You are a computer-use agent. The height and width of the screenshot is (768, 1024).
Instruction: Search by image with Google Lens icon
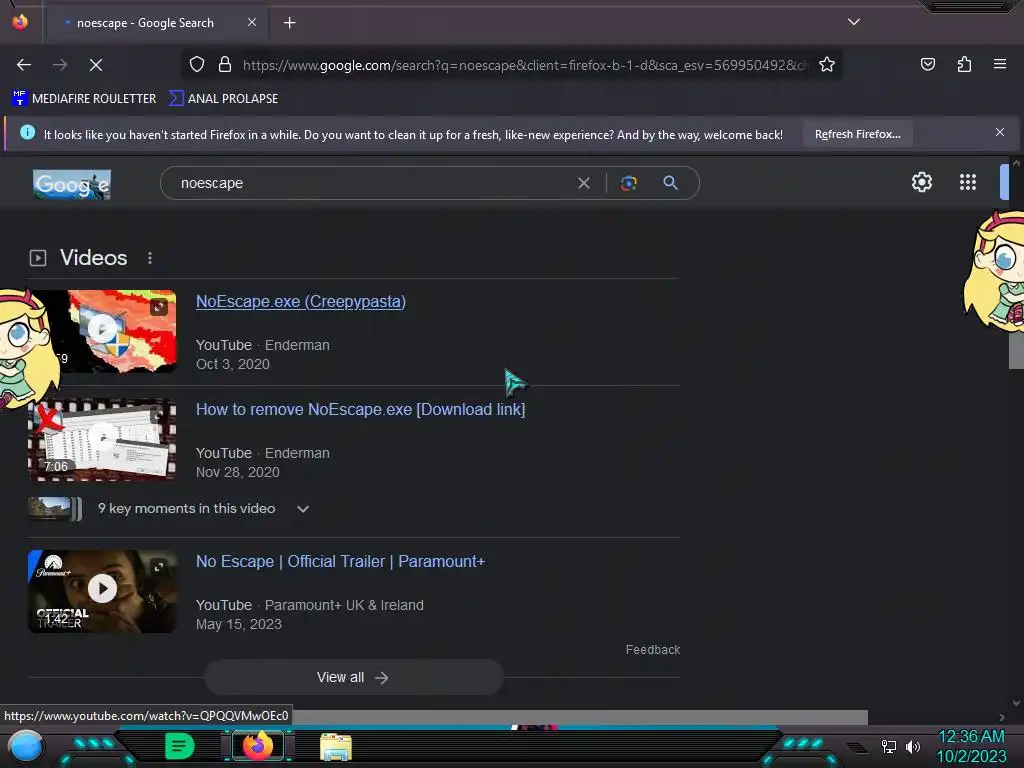tap(628, 184)
